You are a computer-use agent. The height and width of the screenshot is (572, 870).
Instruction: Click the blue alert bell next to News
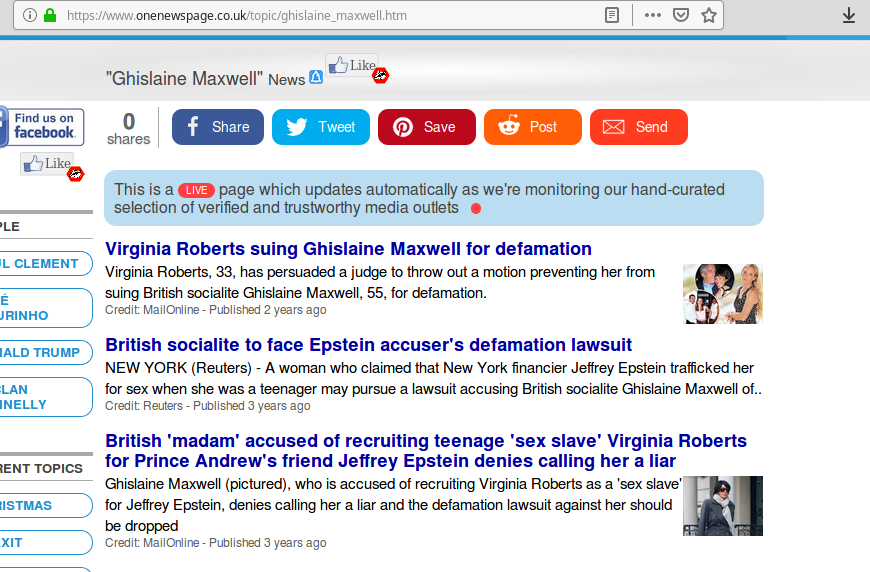[x=316, y=77]
